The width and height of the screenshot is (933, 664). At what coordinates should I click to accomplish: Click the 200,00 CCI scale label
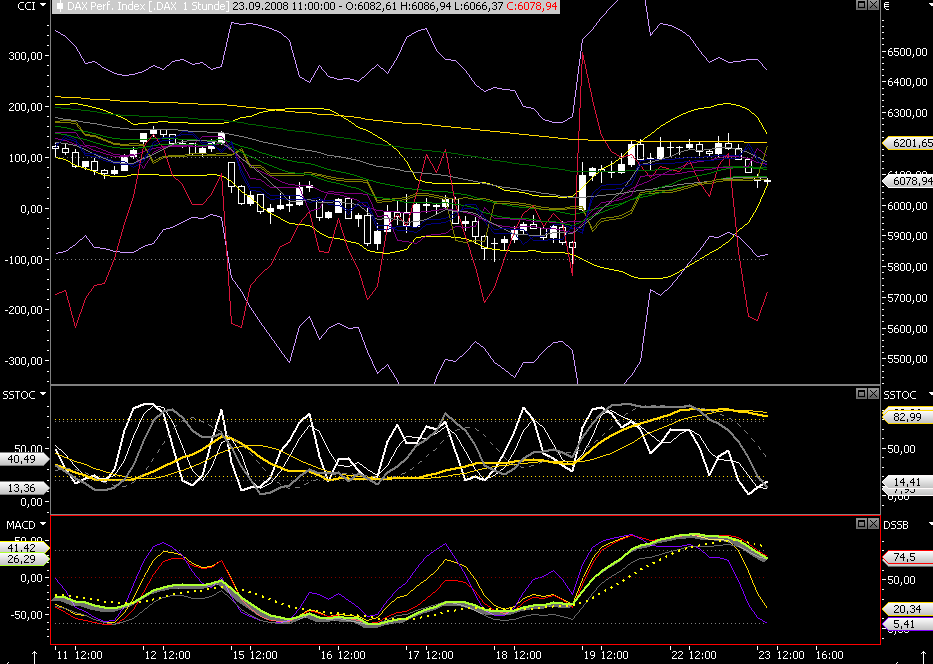click(x=26, y=107)
